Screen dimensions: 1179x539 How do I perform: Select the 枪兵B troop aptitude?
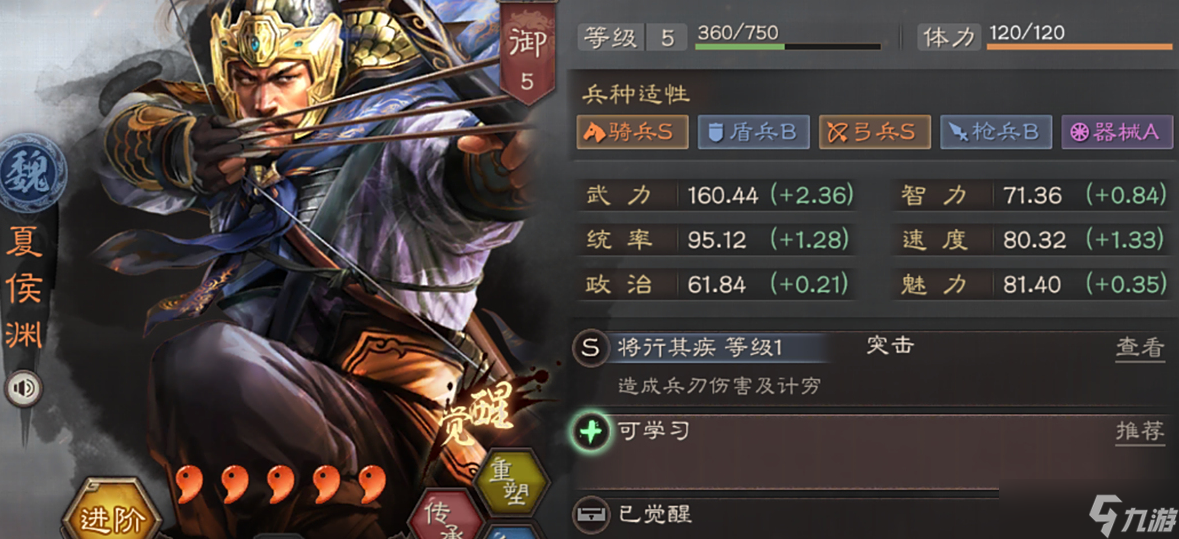(x=996, y=132)
